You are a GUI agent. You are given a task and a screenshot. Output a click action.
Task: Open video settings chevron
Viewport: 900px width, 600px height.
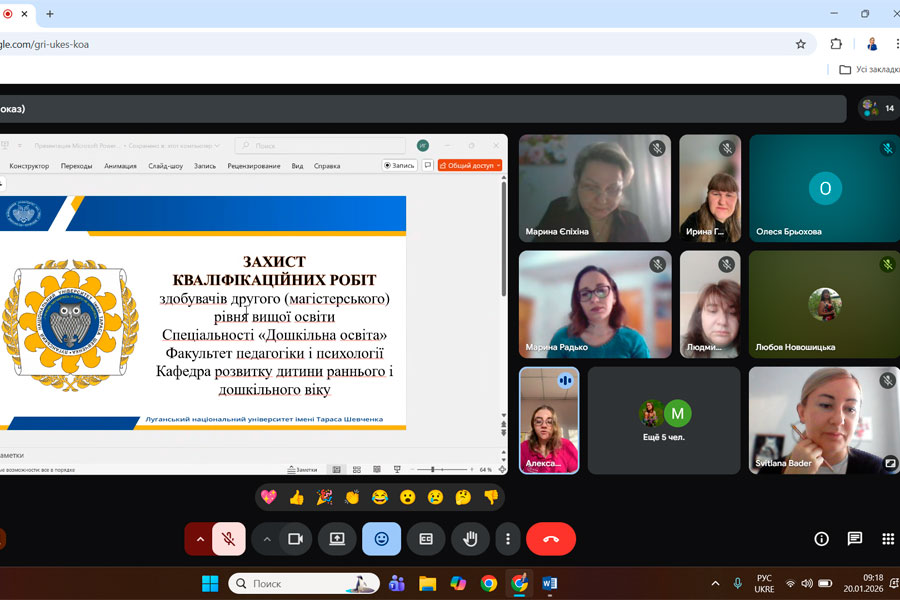tap(267, 539)
